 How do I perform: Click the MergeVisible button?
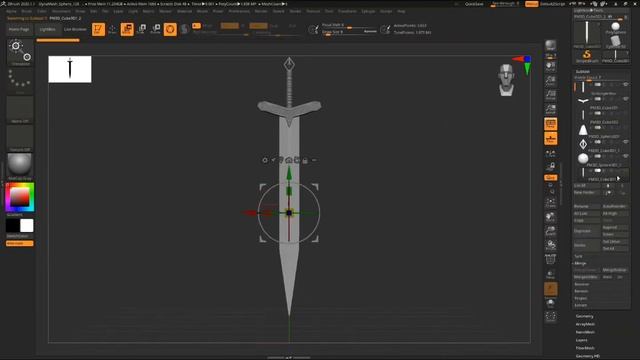(x=615, y=270)
